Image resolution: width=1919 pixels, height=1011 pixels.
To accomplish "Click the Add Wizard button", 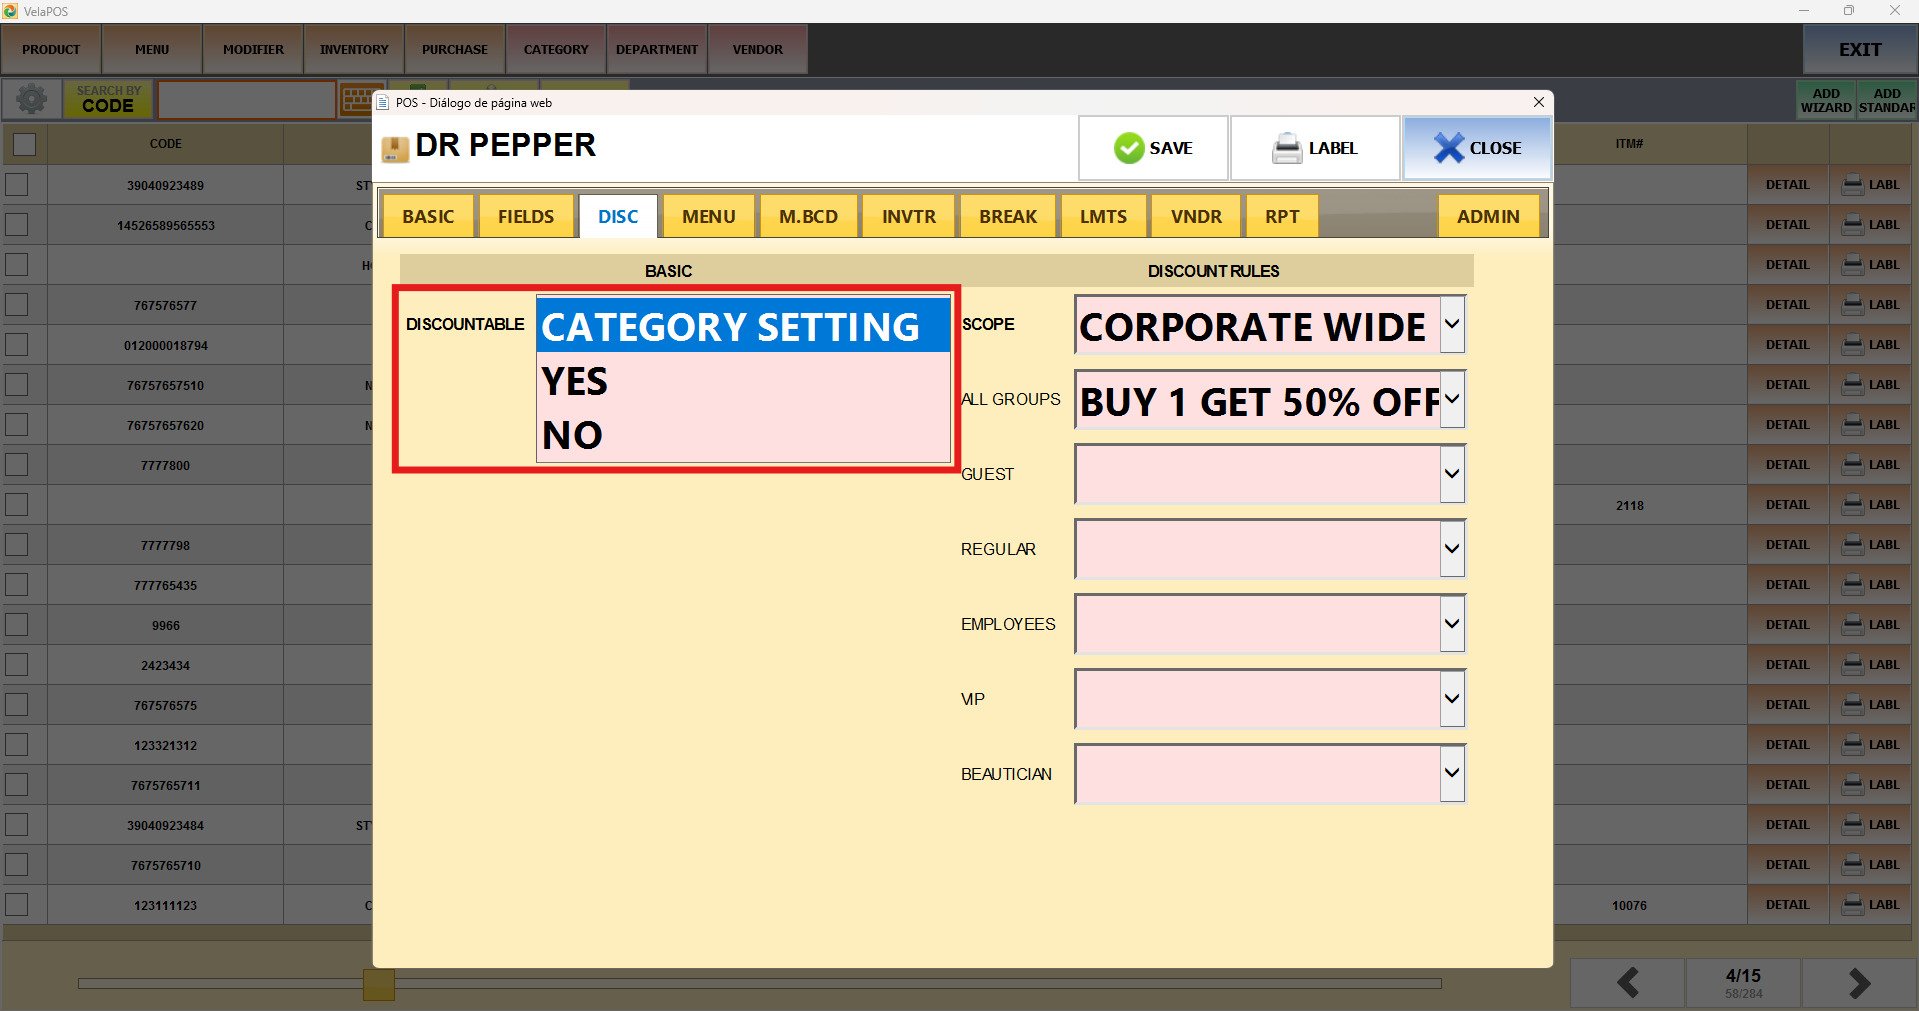I will point(1825,100).
